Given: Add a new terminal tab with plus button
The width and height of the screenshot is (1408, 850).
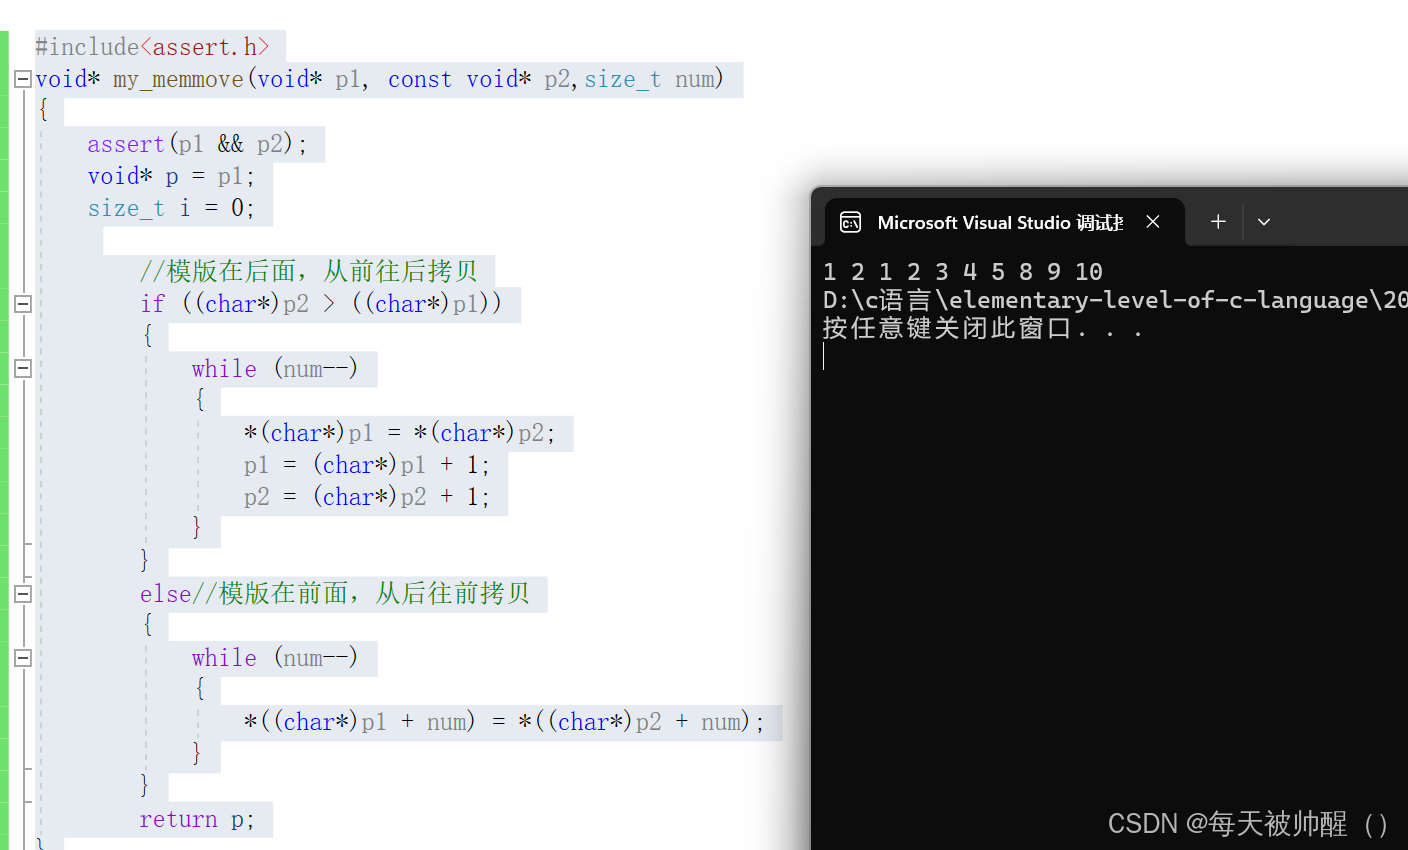Looking at the screenshot, I should (1218, 222).
